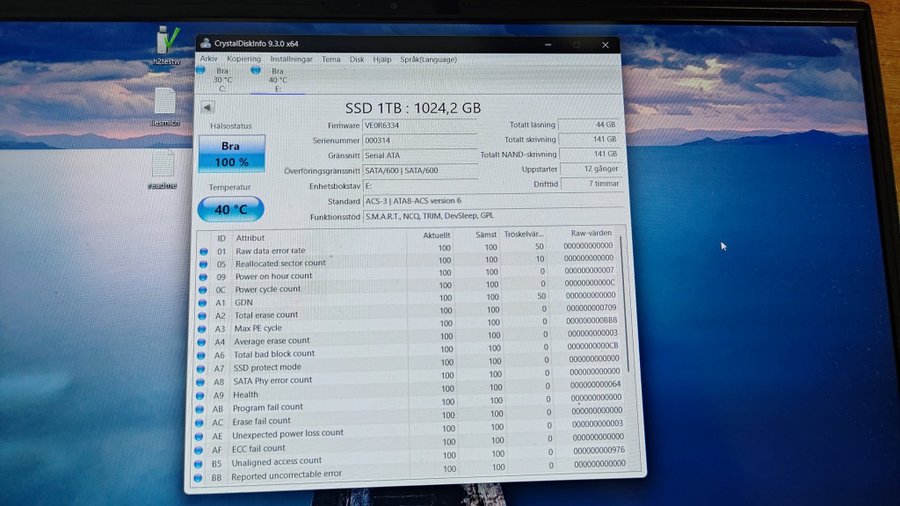
Task: Click the blue status dot for Max PE cycle
Action: point(202,329)
